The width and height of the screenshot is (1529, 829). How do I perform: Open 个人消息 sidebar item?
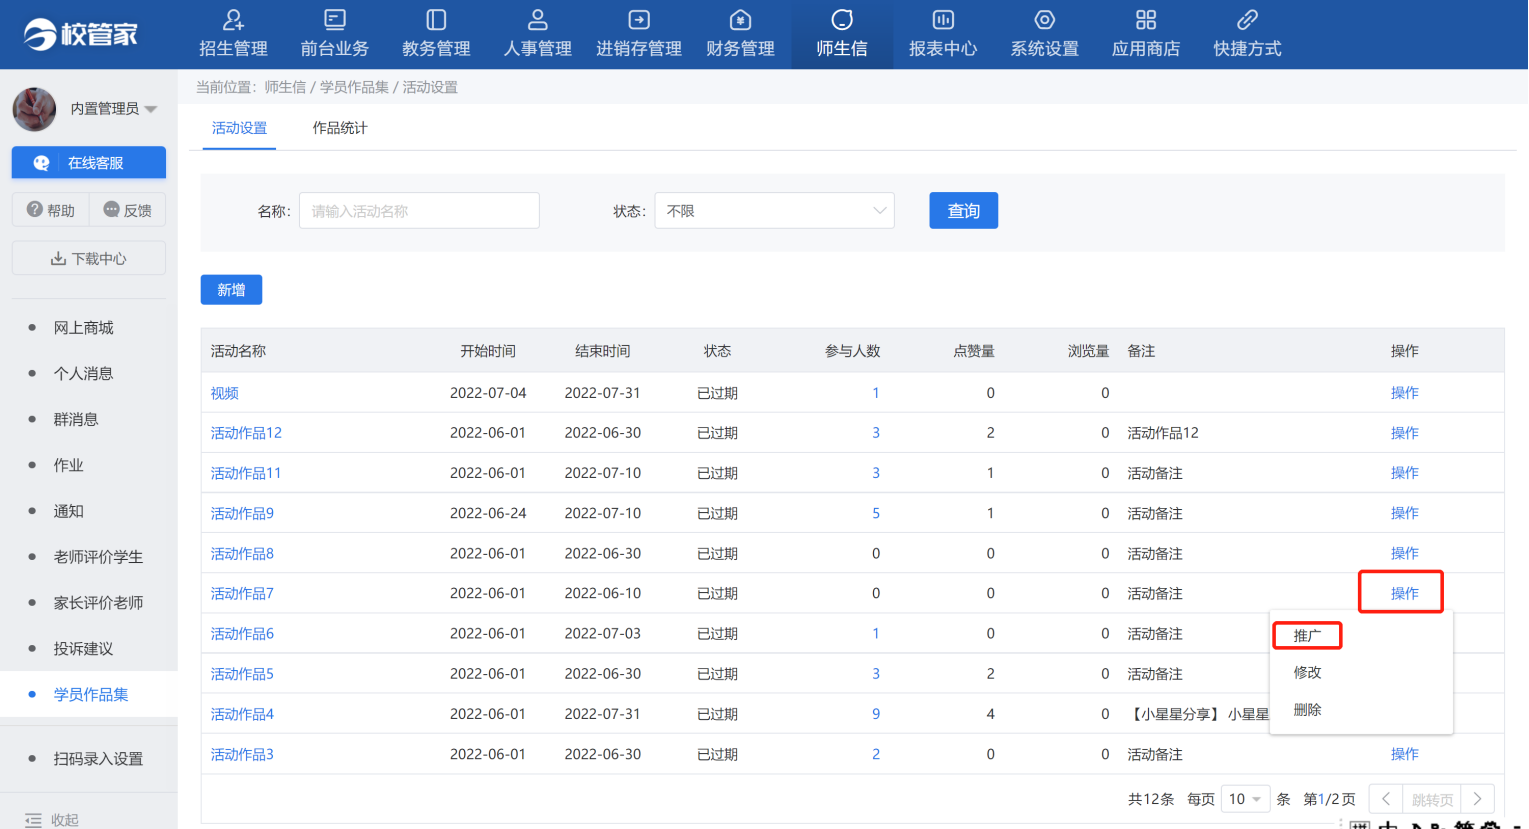[x=83, y=373]
